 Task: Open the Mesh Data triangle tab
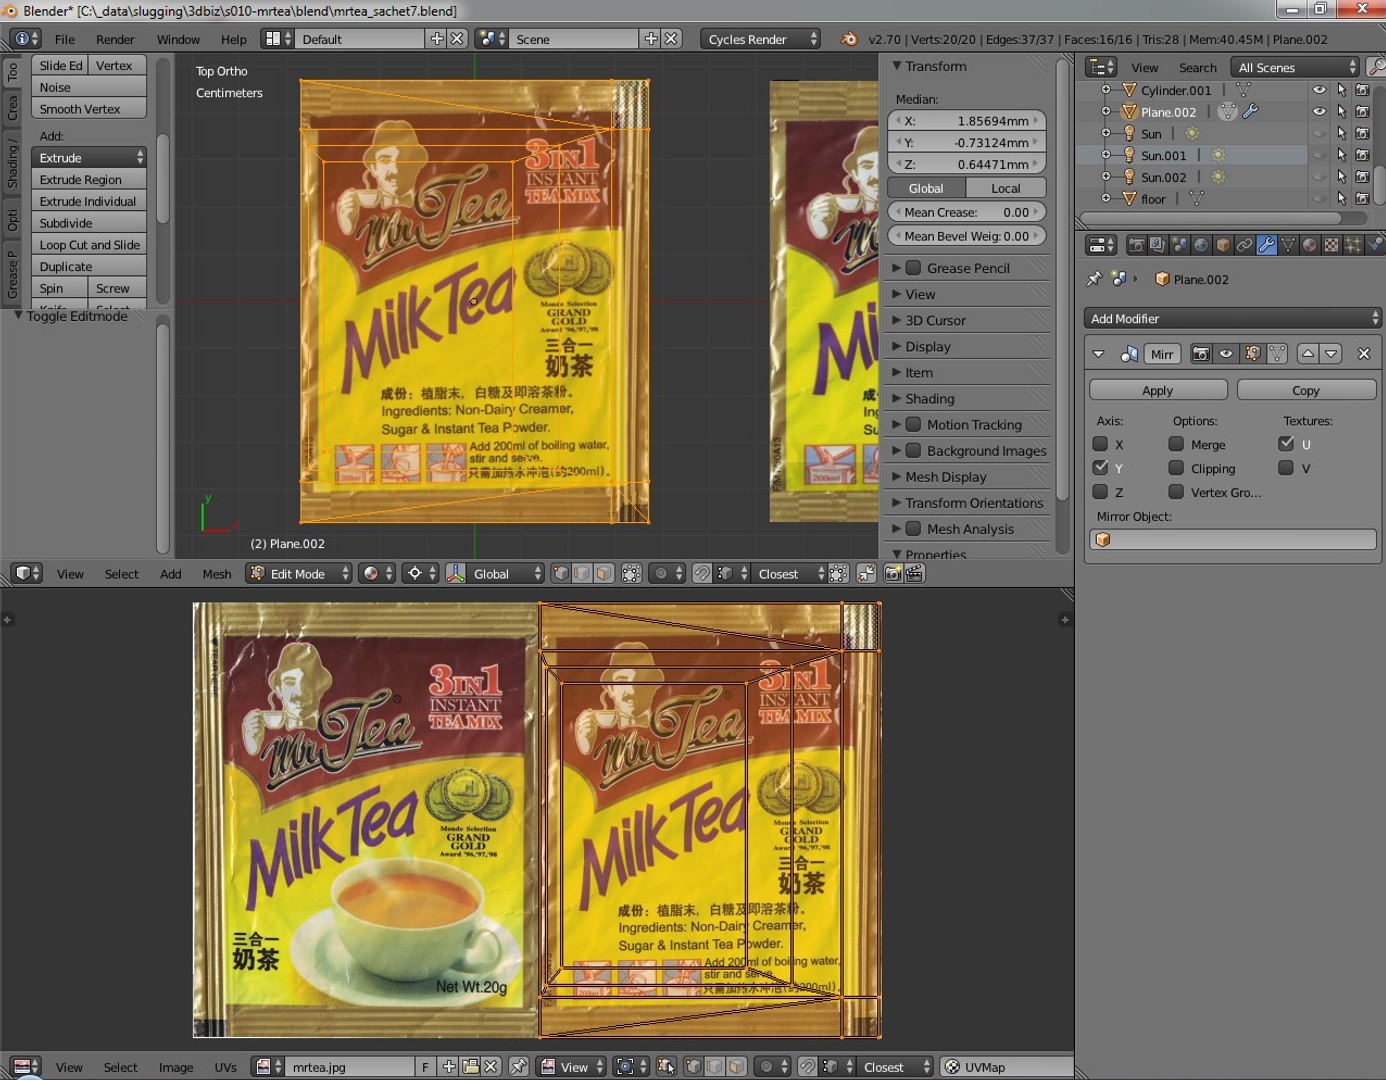click(1288, 245)
